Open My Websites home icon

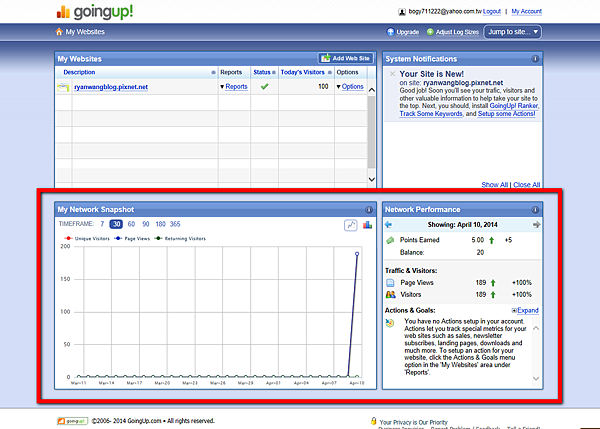click(59, 32)
